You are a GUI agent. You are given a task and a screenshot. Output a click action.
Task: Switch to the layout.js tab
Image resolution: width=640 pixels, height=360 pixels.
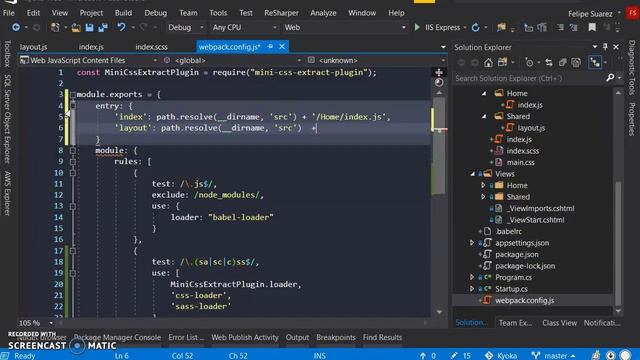[33, 47]
